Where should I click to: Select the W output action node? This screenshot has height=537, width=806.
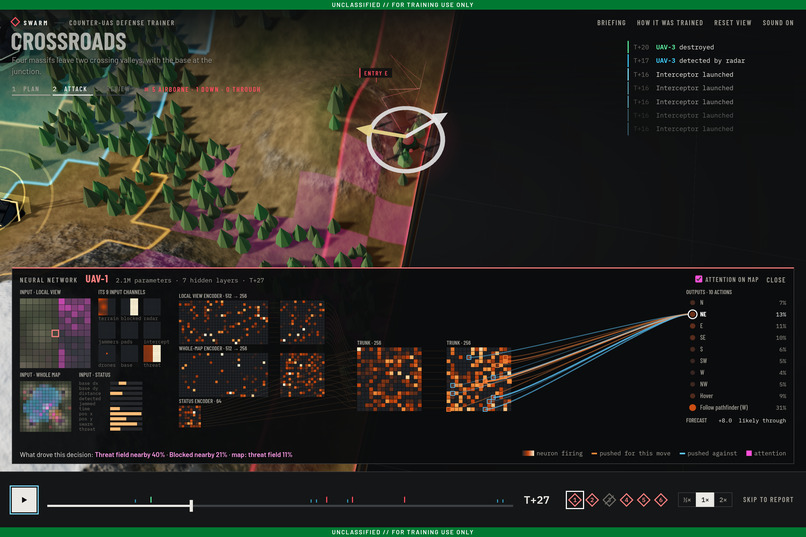point(692,373)
